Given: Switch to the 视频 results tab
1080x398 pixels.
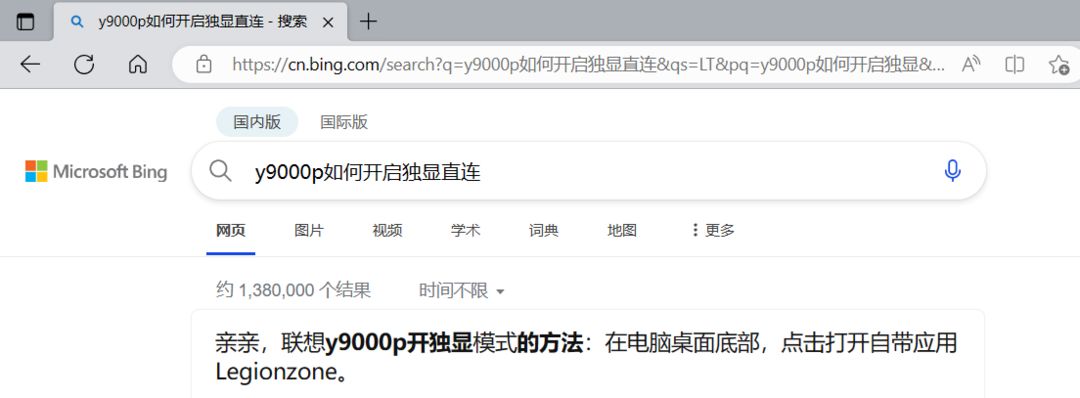Looking at the screenshot, I should click(x=387, y=231).
